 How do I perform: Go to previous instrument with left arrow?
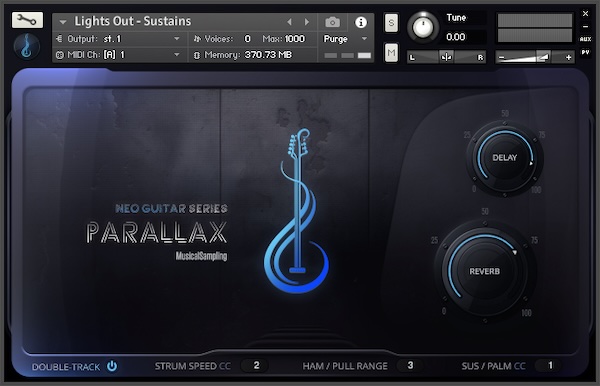289,22
